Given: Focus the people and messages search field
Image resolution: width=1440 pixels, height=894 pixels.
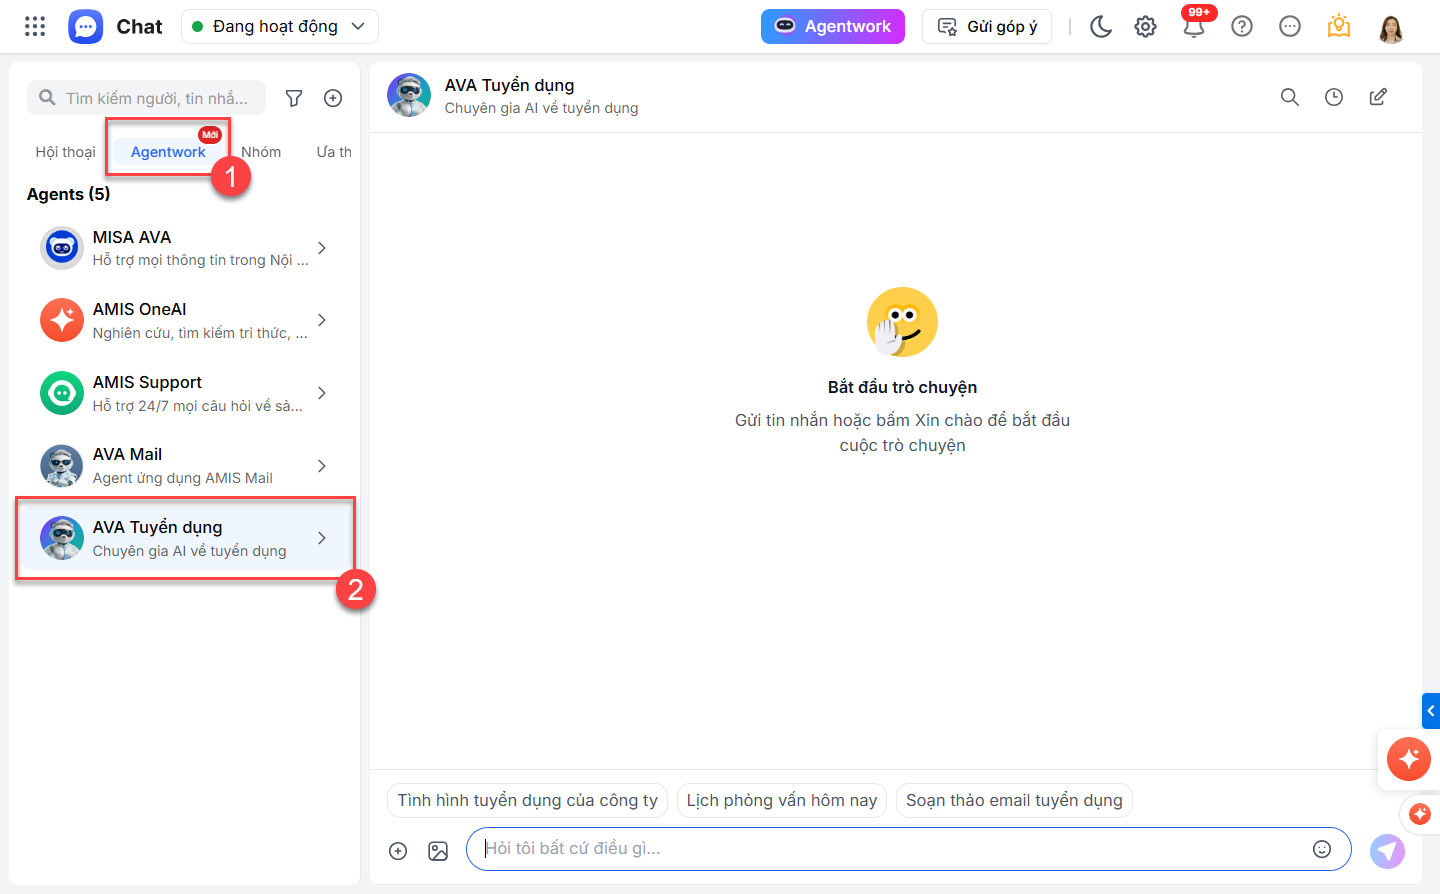Looking at the screenshot, I should [x=147, y=98].
